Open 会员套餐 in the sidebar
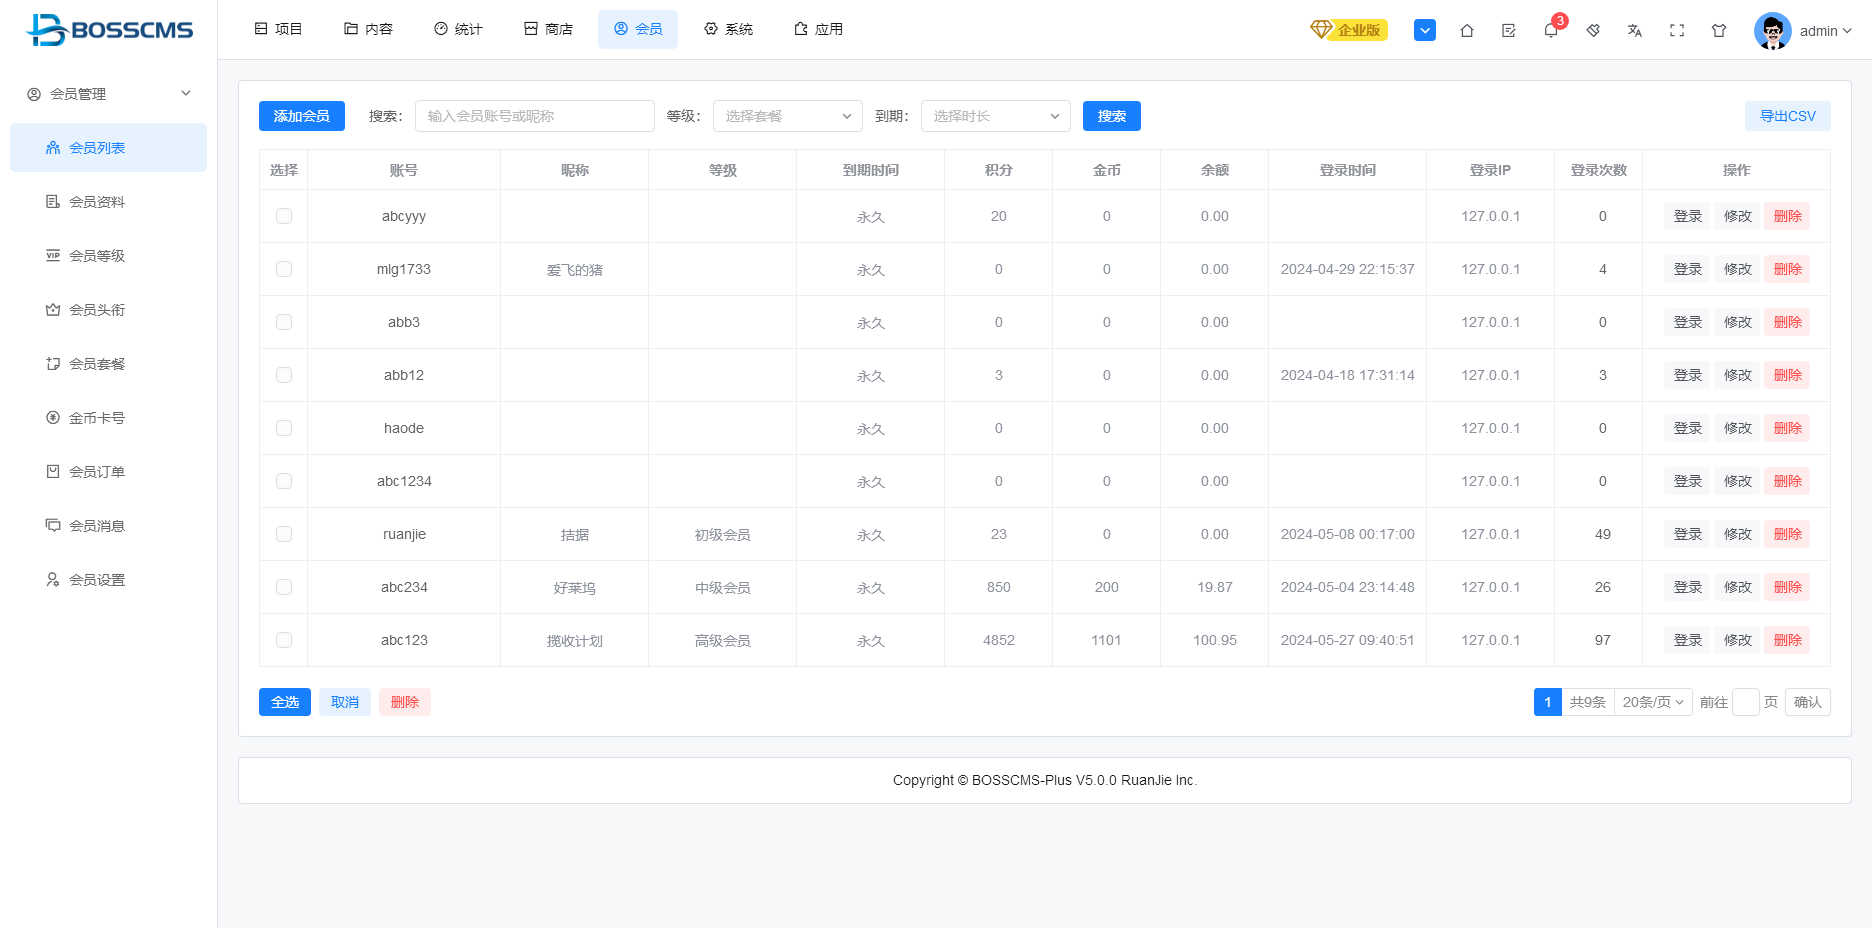This screenshot has width=1872, height=928. 108,363
